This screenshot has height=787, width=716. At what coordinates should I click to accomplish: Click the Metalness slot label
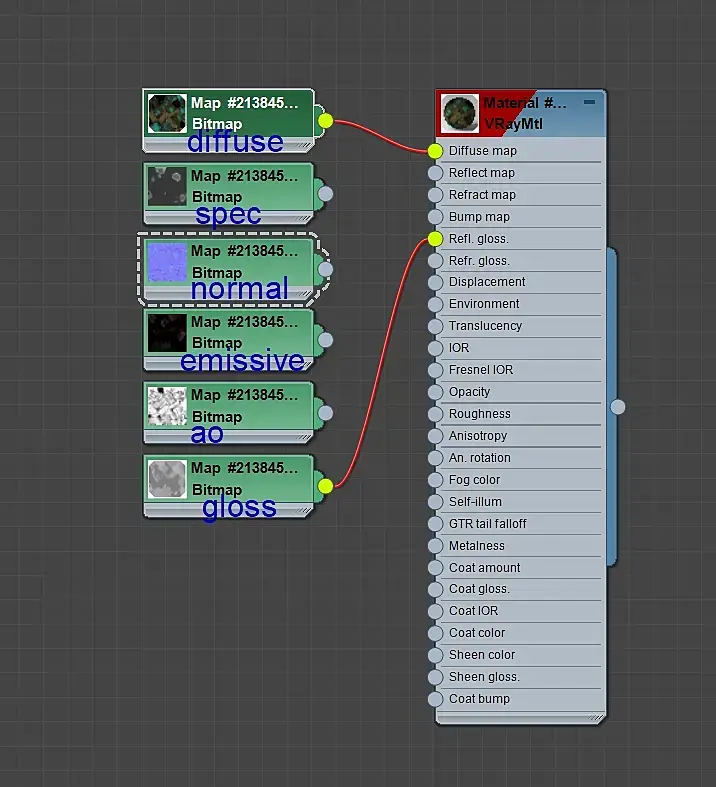[477, 546]
